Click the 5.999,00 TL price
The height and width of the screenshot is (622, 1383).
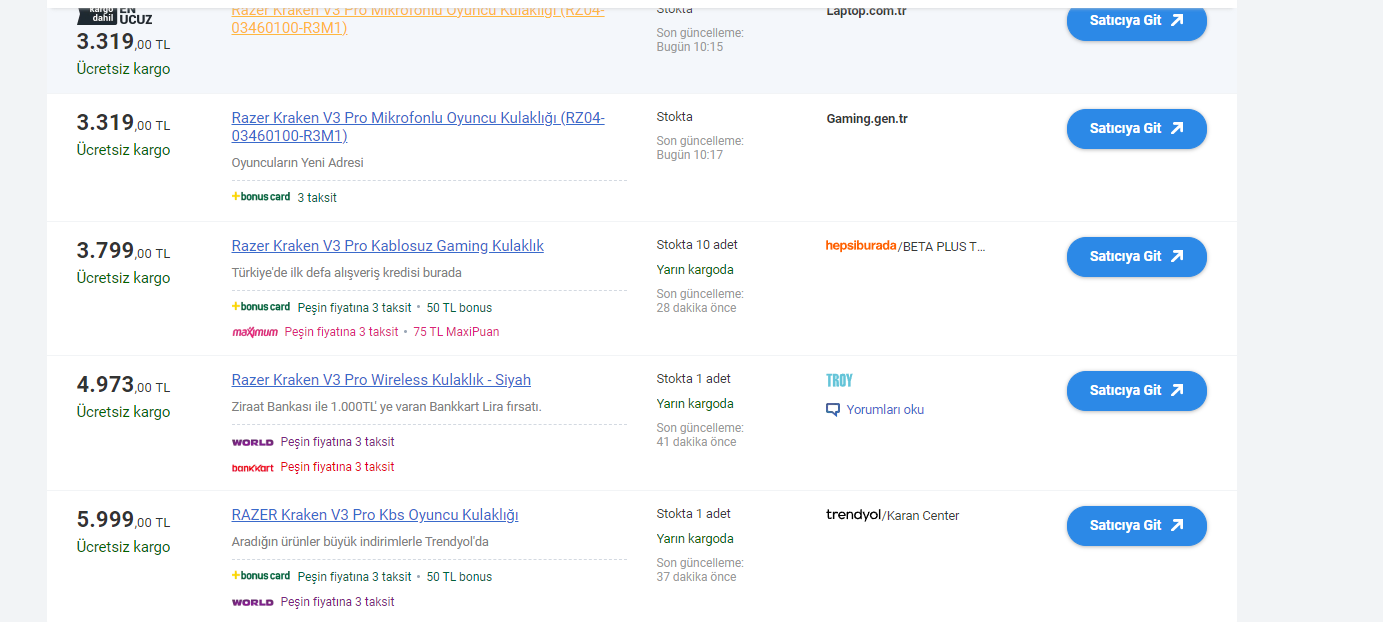pos(123,520)
